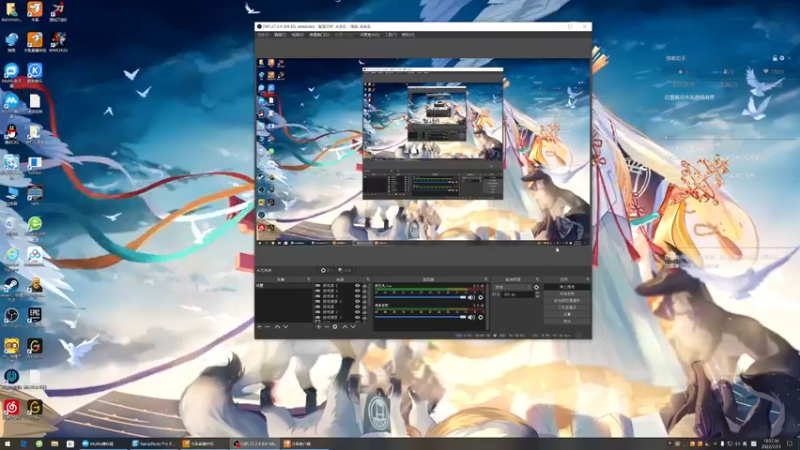The image size is (800, 450).
Task: Open transition properties gear in Scene Transitions
Action: pyautogui.click(x=536, y=287)
